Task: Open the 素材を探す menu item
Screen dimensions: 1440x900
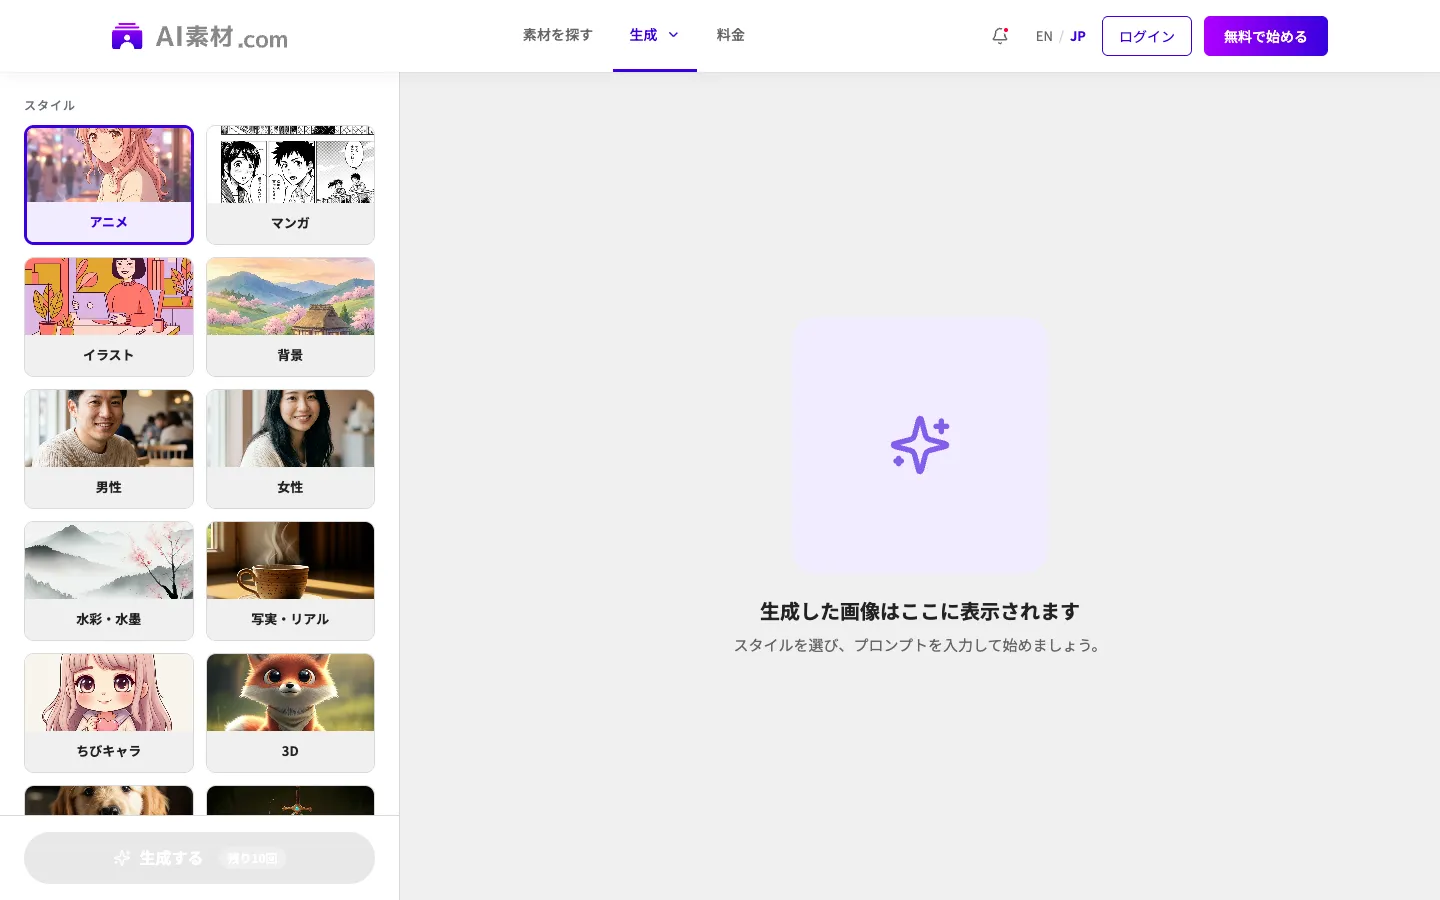Action: tap(557, 35)
